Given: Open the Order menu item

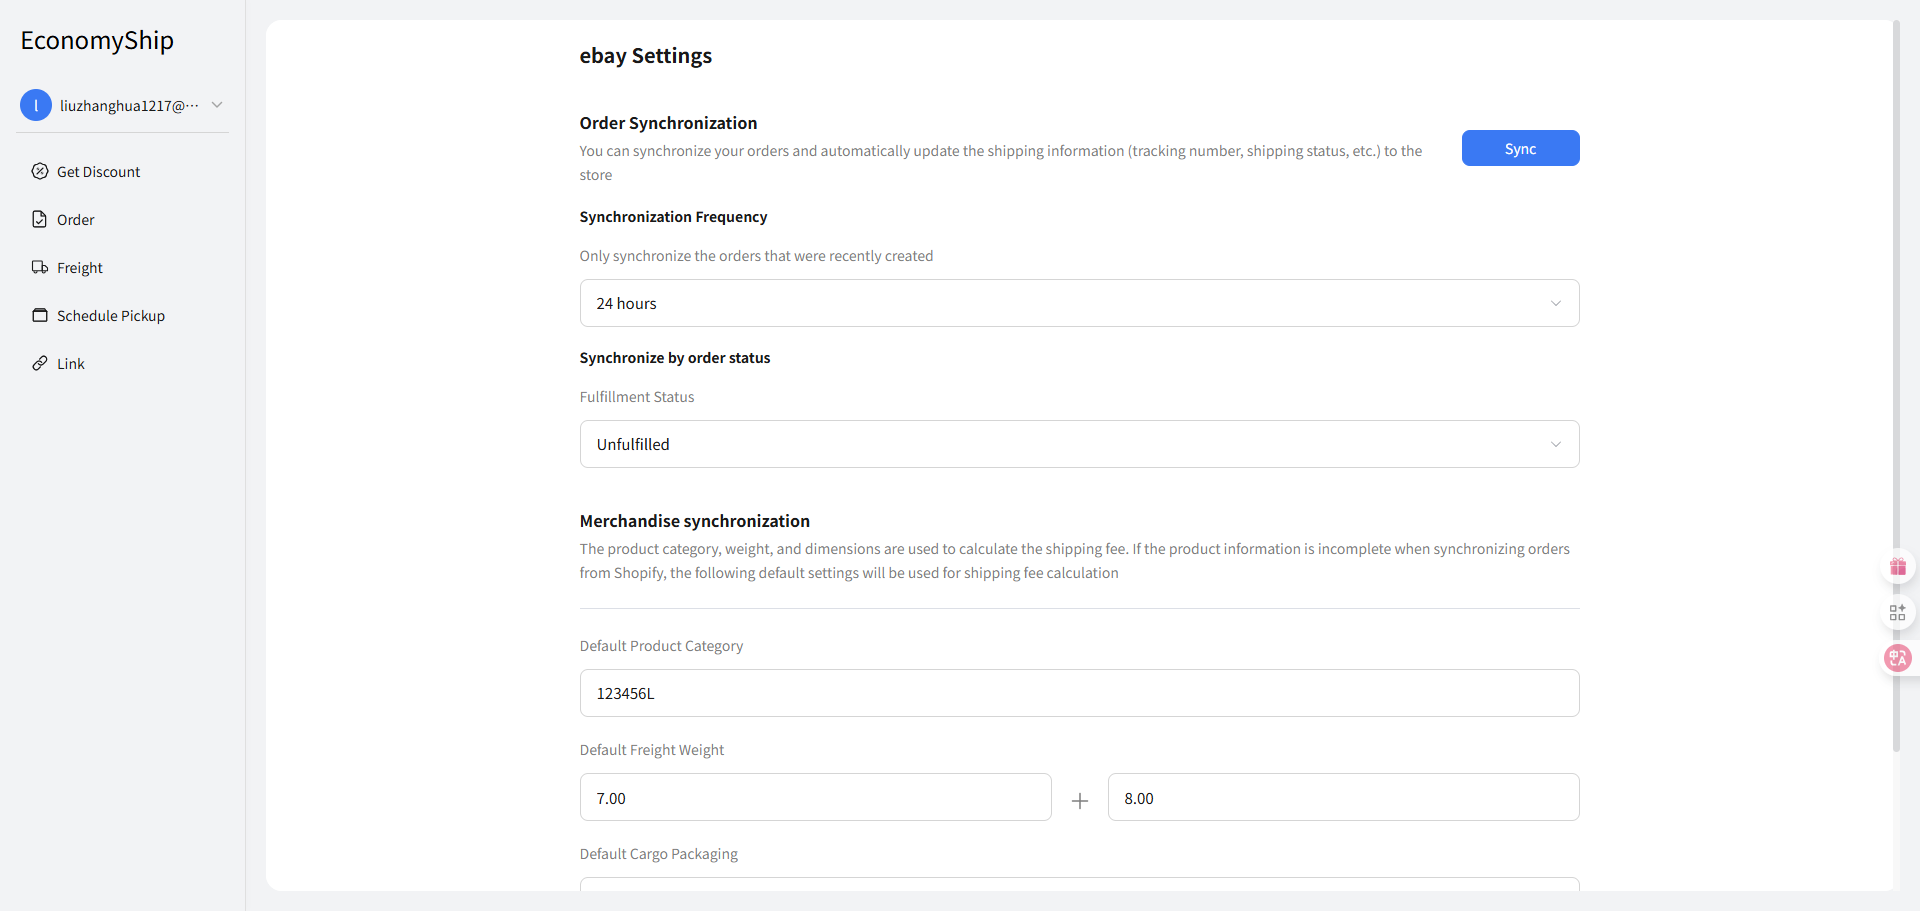Looking at the screenshot, I should (x=76, y=220).
